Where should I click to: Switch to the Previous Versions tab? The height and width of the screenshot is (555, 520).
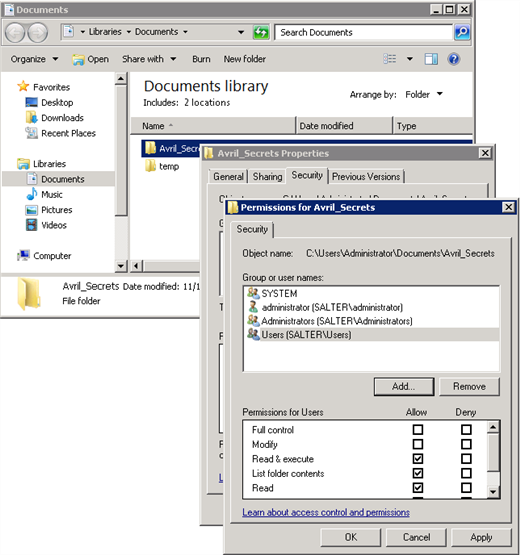point(366,176)
